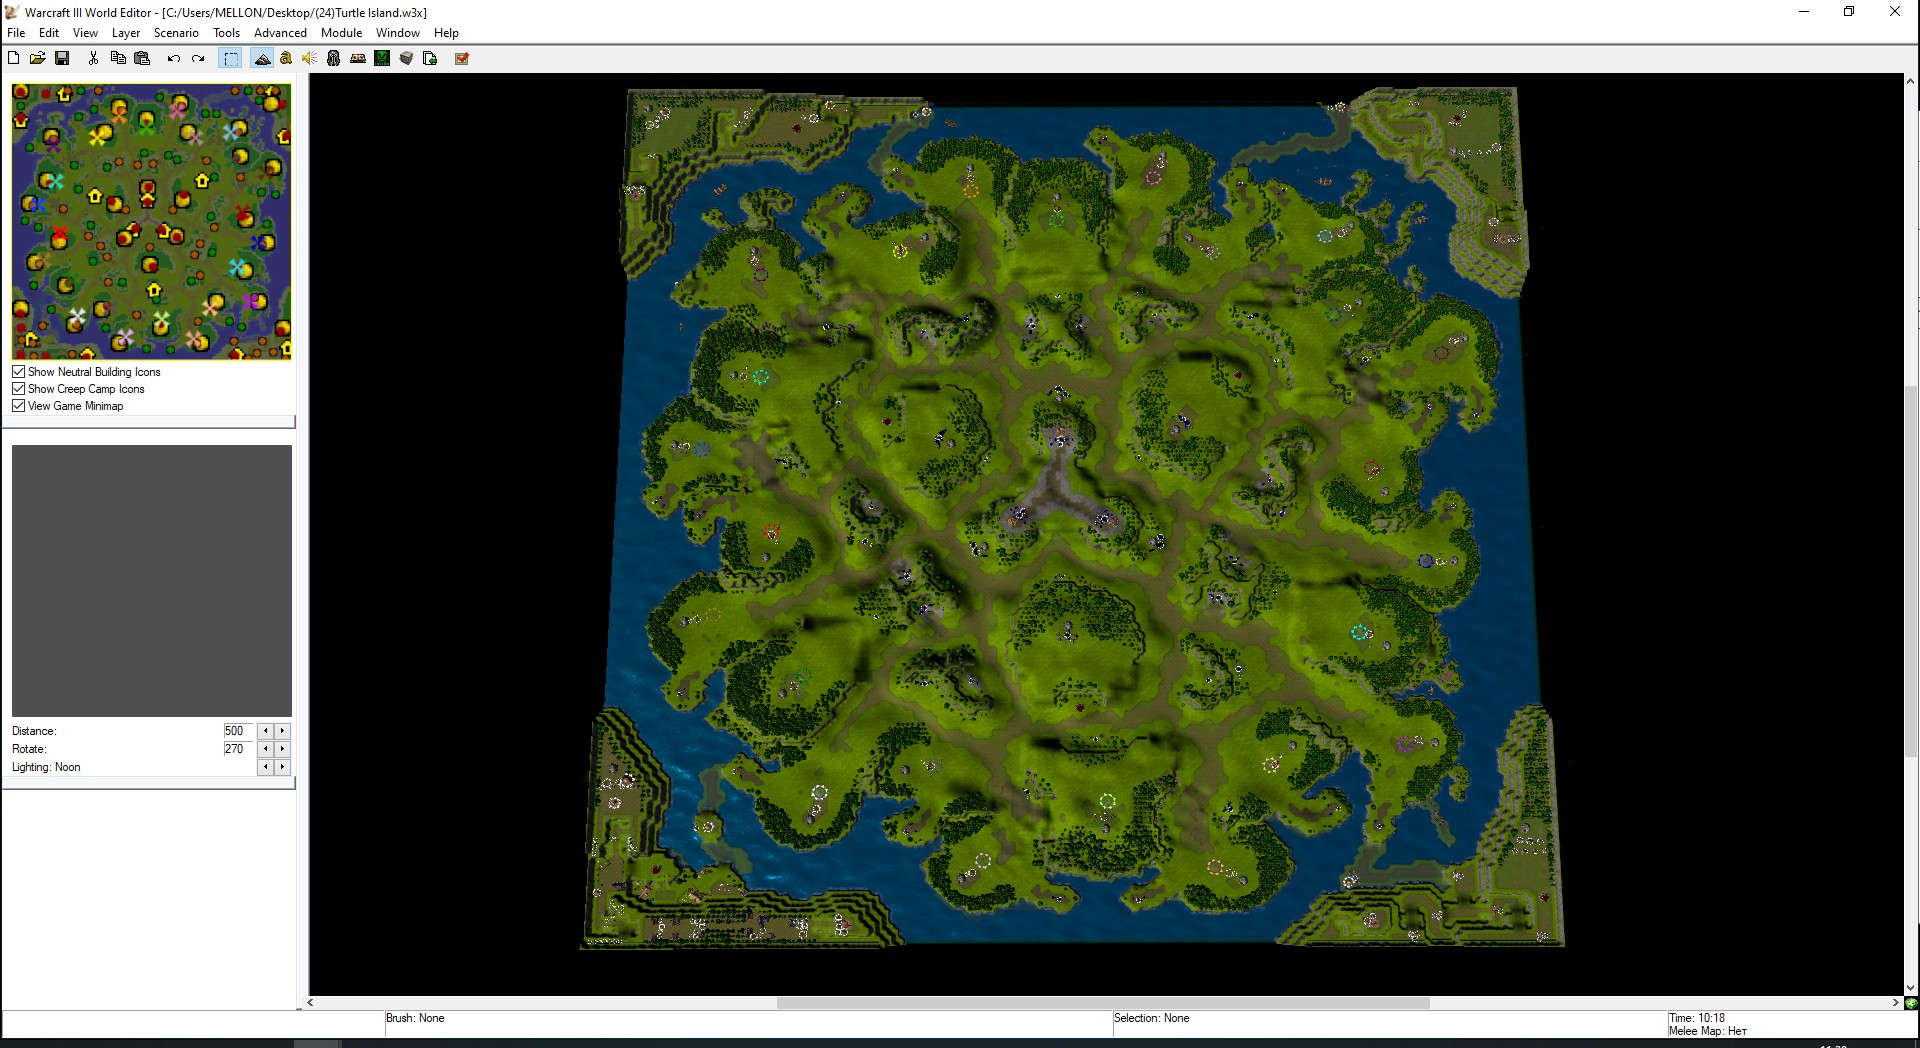The image size is (1920, 1048).
Task: Click the 'Lighting: Noon' label
Action: pyautogui.click(x=46, y=767)
